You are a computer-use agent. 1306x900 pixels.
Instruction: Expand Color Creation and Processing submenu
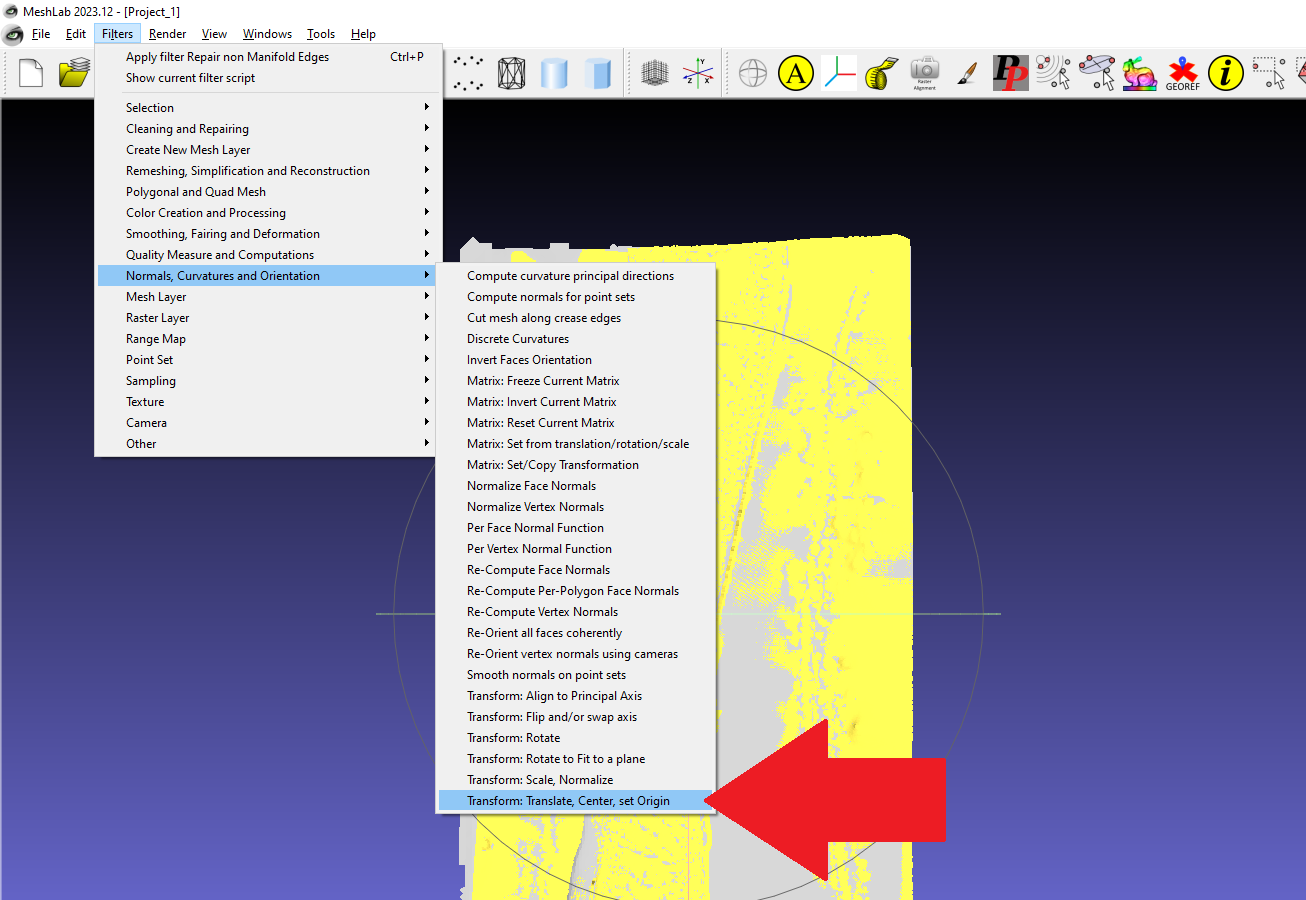(266, 213)
